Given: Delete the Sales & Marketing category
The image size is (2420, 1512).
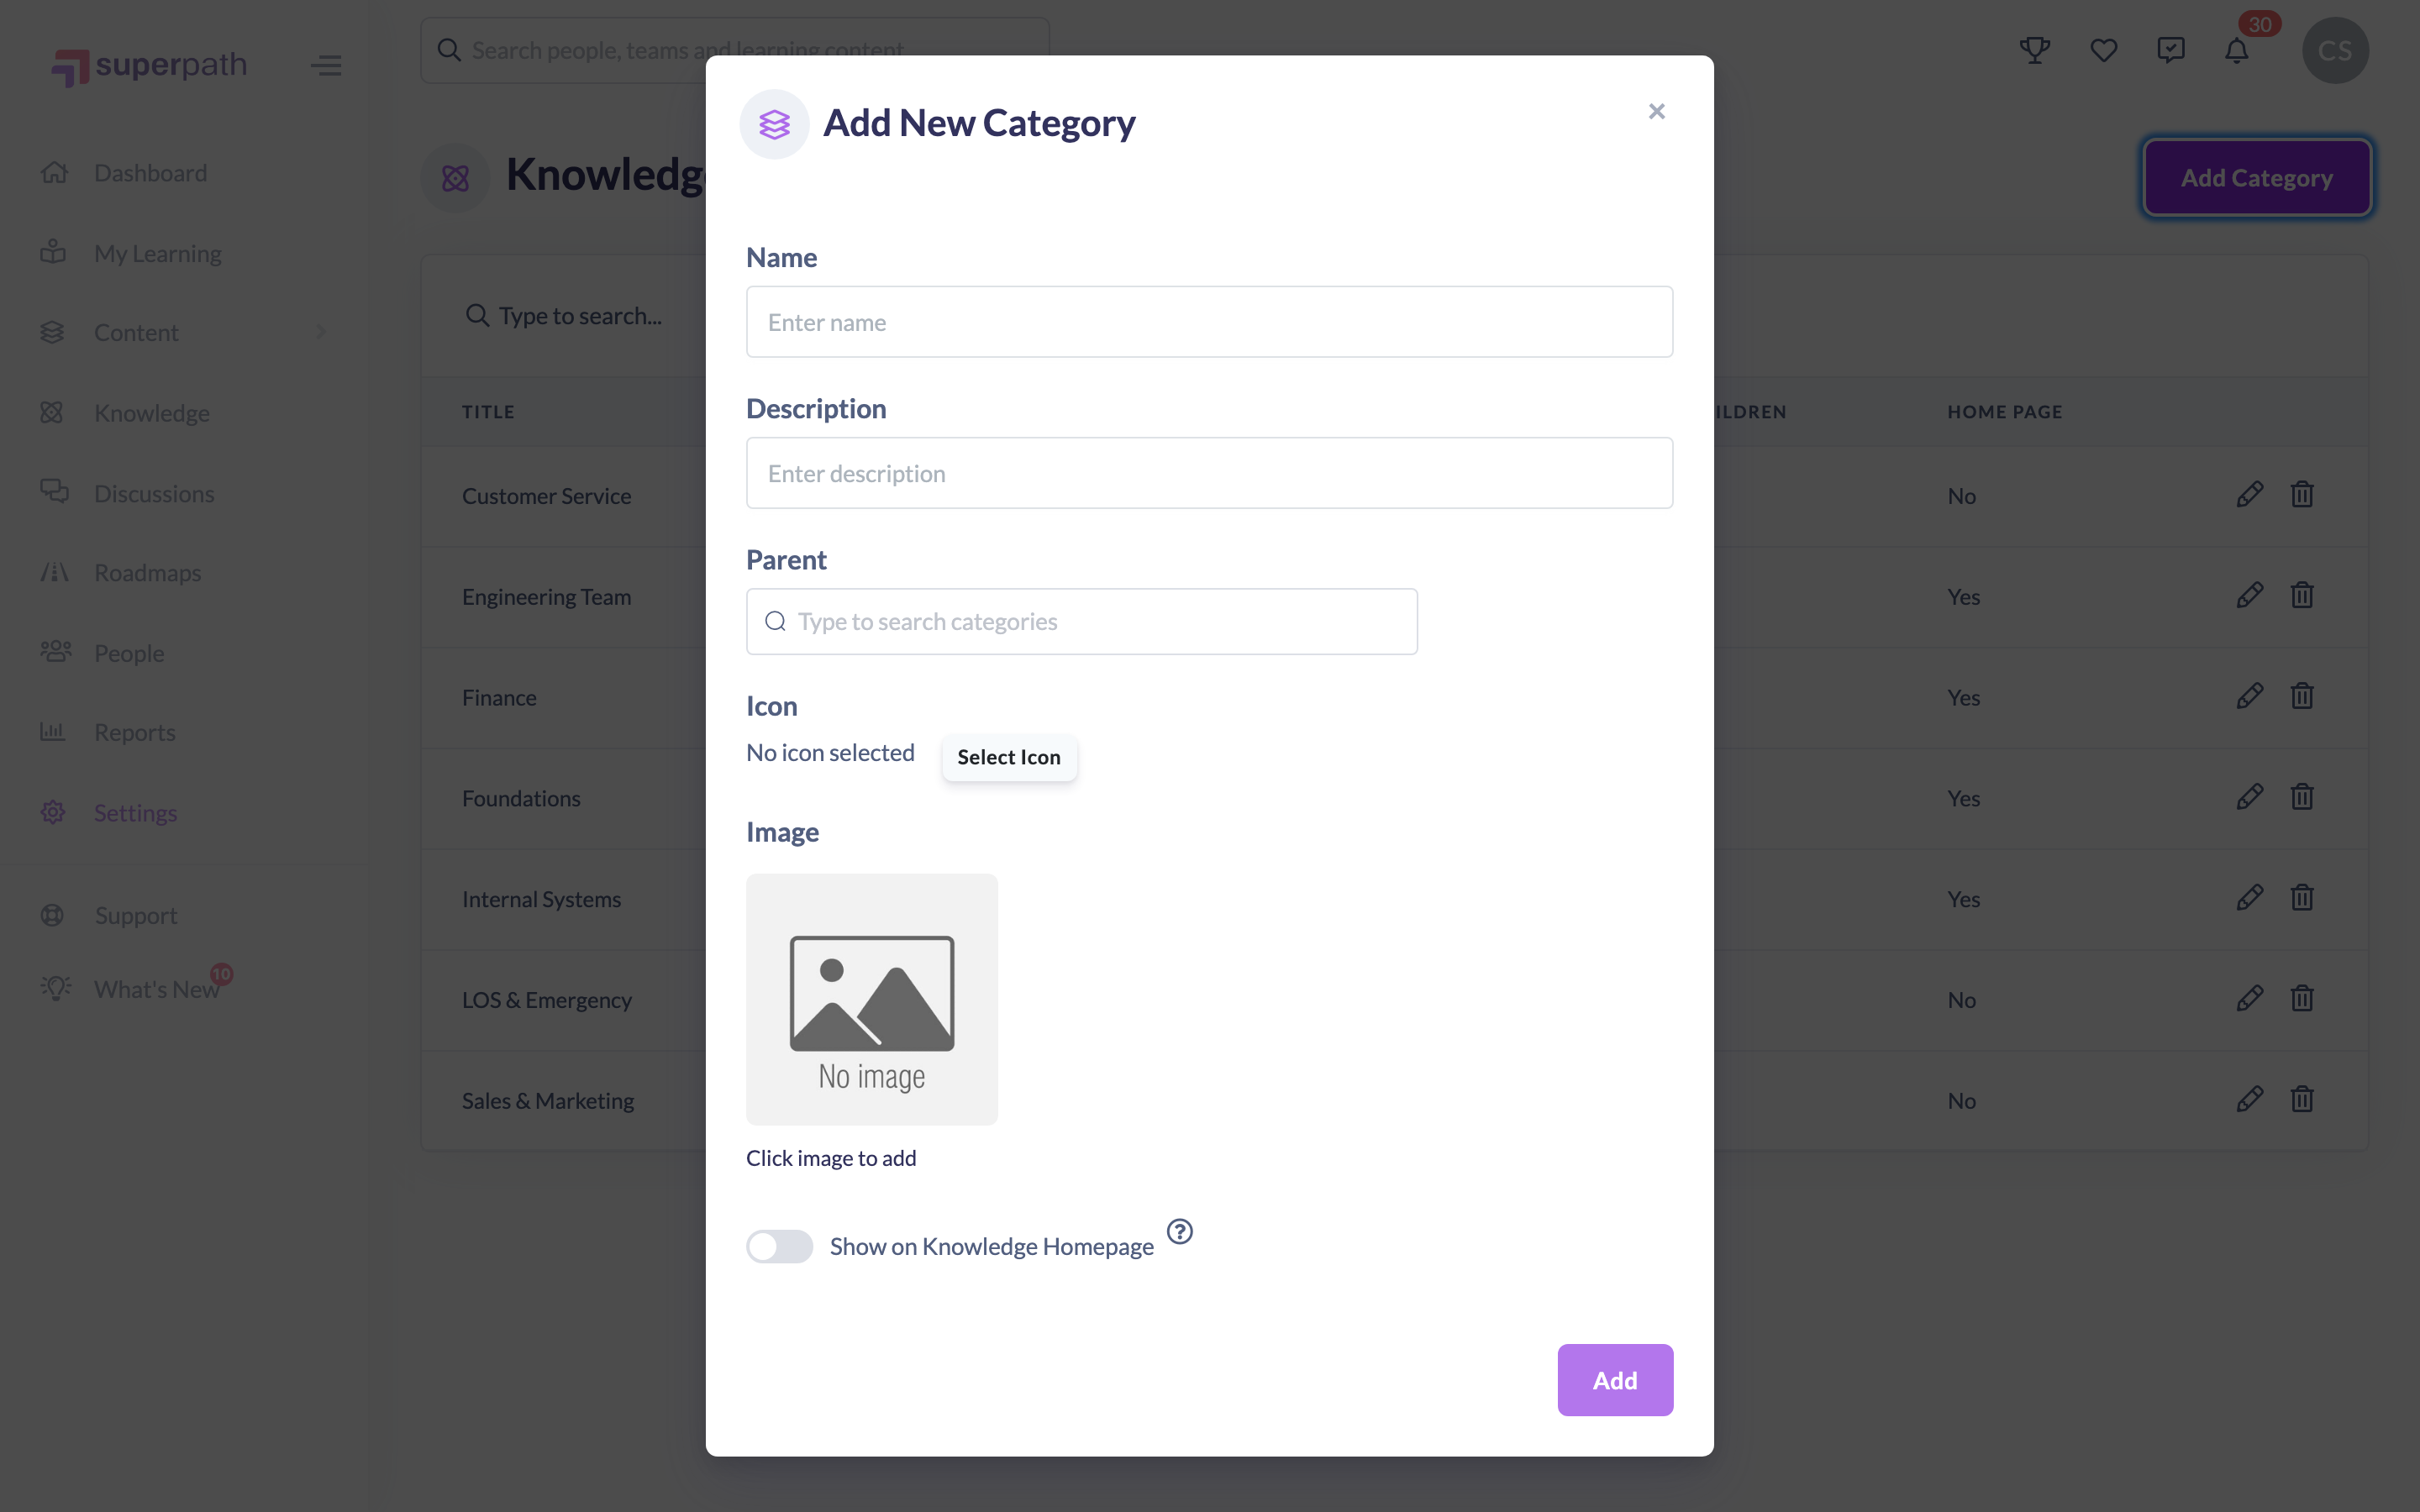Looking at the screenshot, I should click(x=2302, y=1099).
